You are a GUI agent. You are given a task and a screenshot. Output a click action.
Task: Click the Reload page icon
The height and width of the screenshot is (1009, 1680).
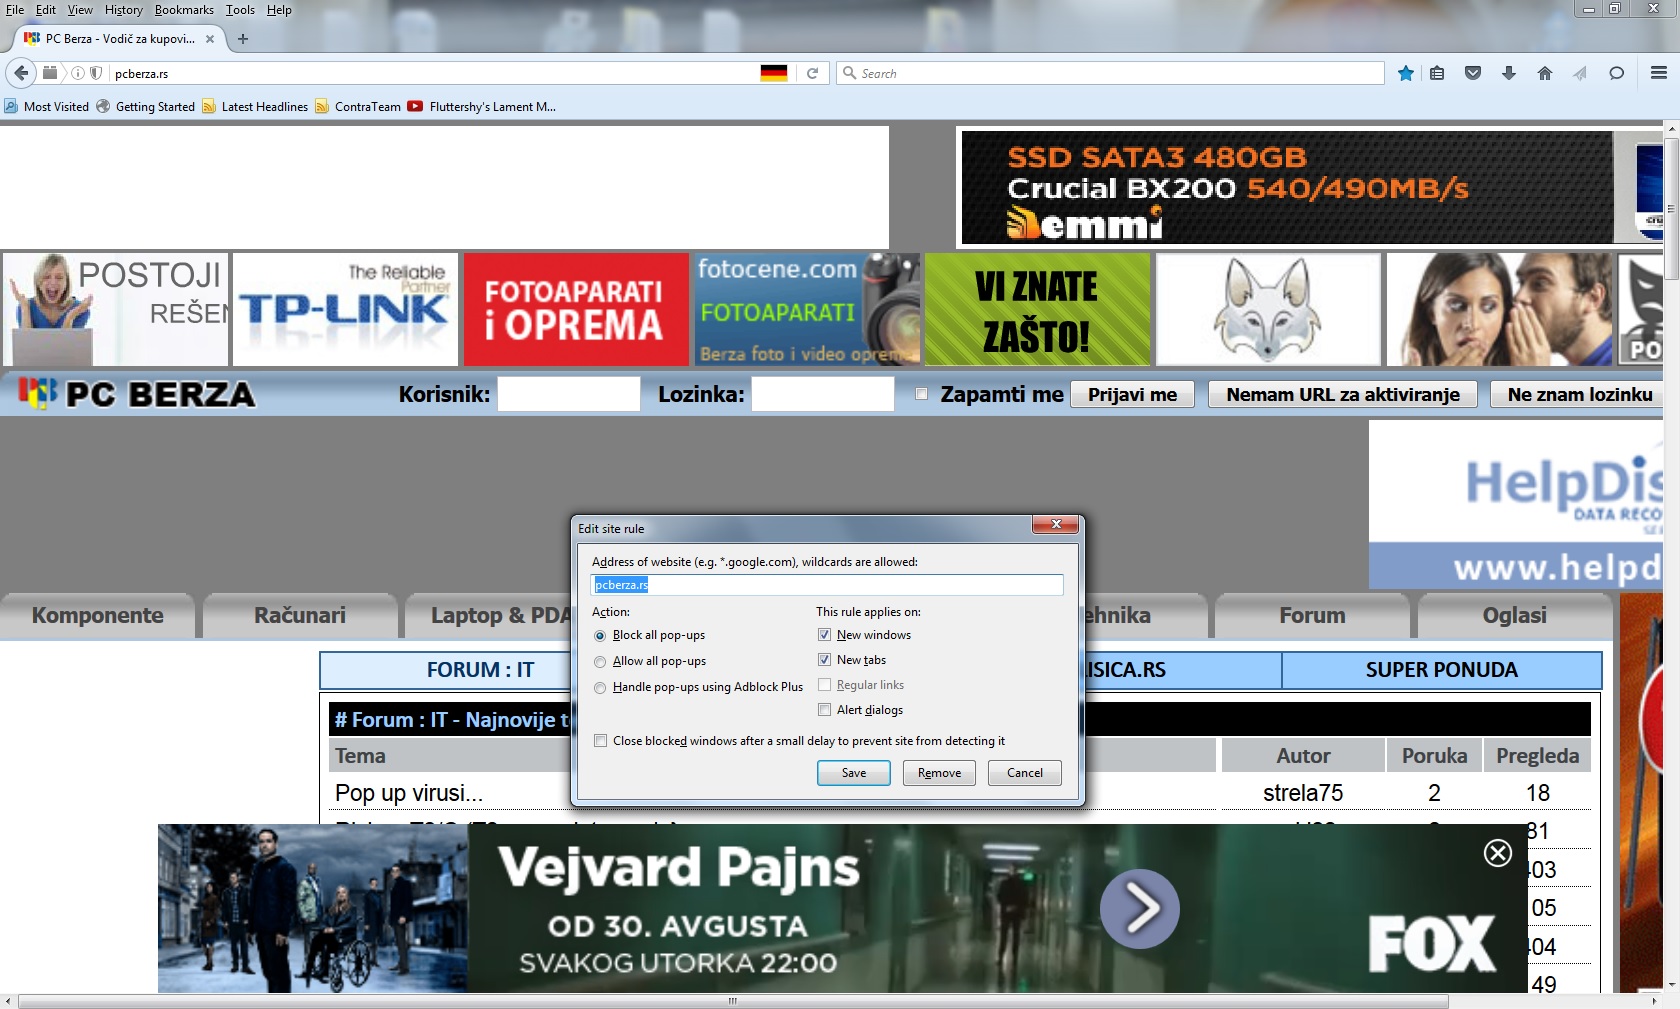coord(813,73)
